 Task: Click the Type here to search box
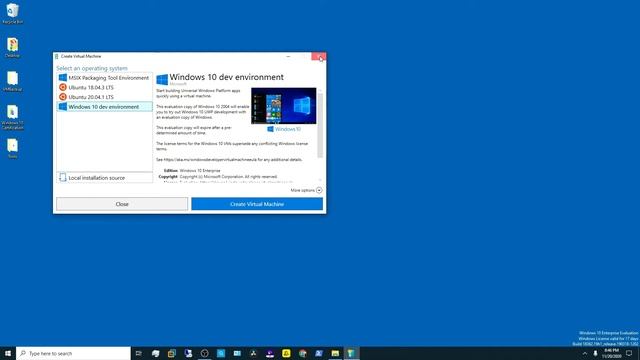click(73, 353)
